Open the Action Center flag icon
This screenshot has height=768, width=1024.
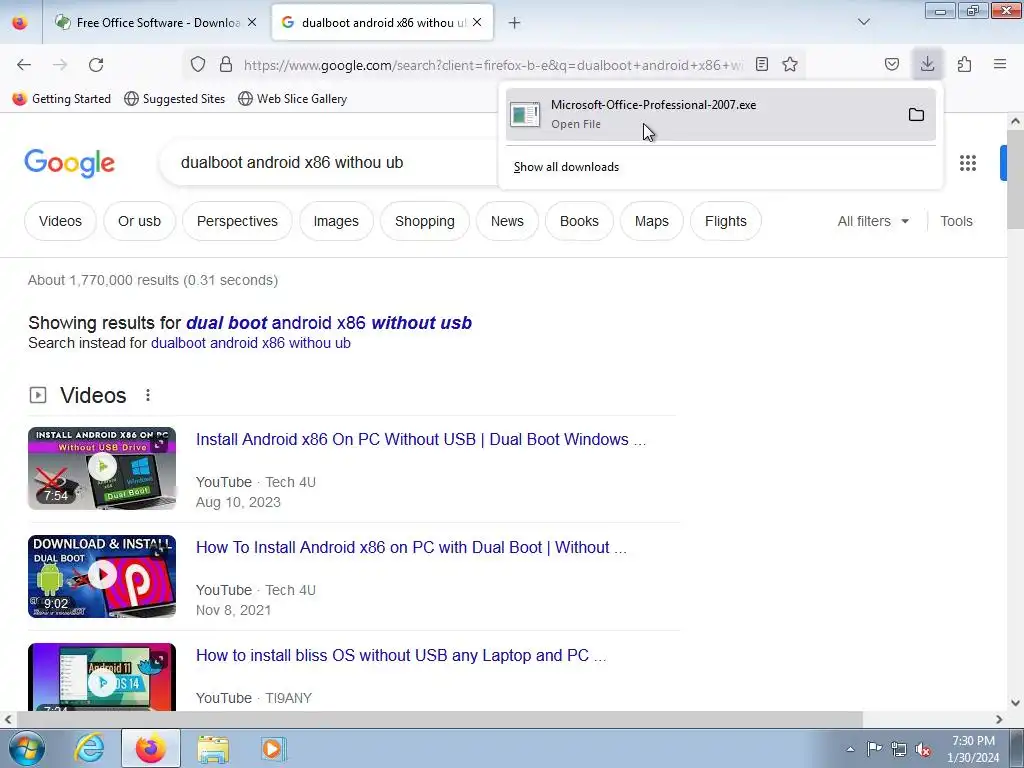point(874,749)
